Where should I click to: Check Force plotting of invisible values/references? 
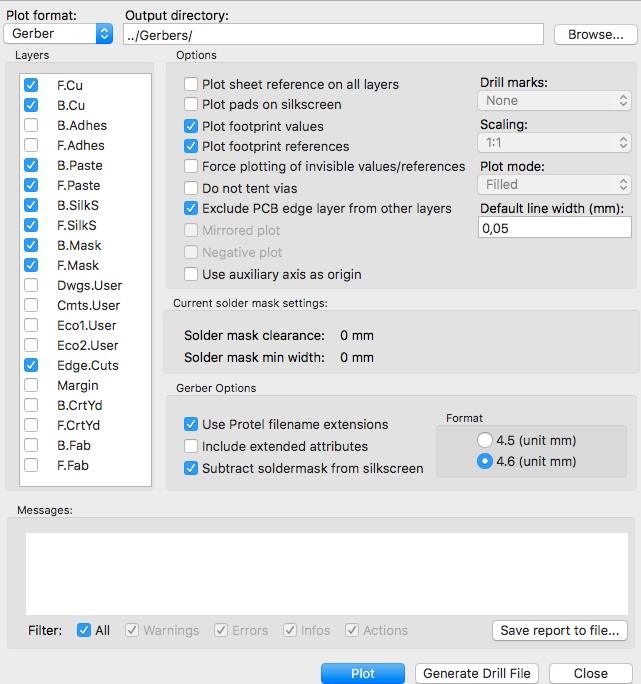tap(191, 166)
